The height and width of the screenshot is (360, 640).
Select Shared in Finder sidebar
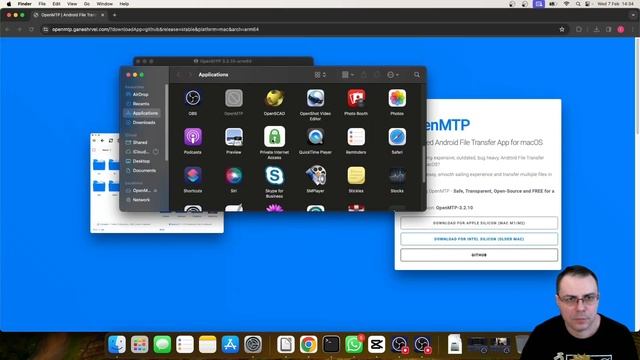click(141, 142)
